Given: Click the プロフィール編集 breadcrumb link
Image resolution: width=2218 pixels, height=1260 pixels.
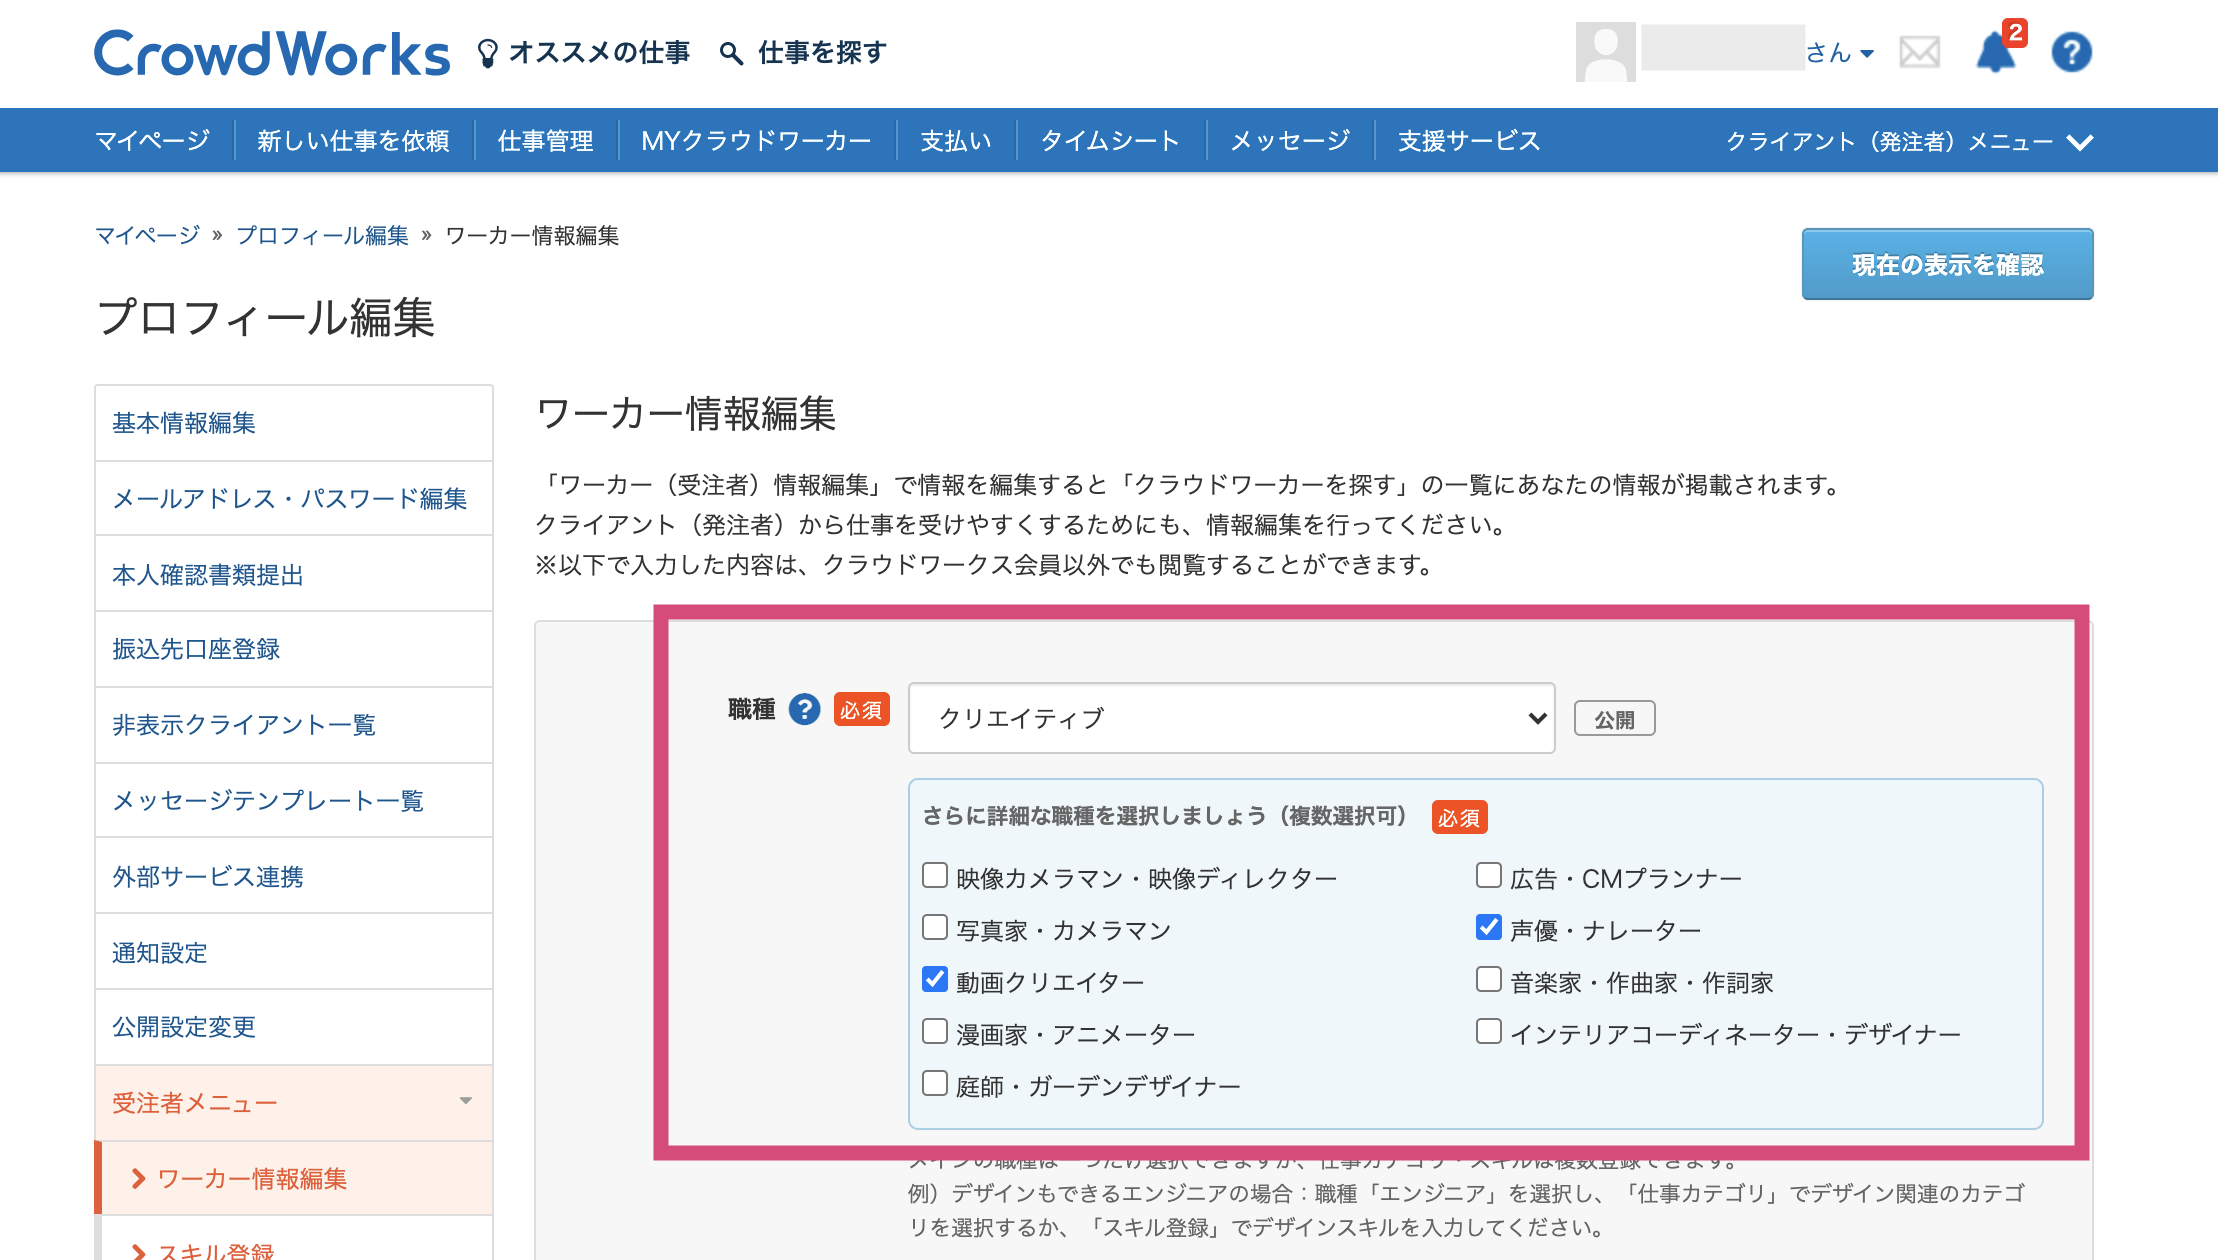Looking at the screenshot, I should click(x=322, y=236).
